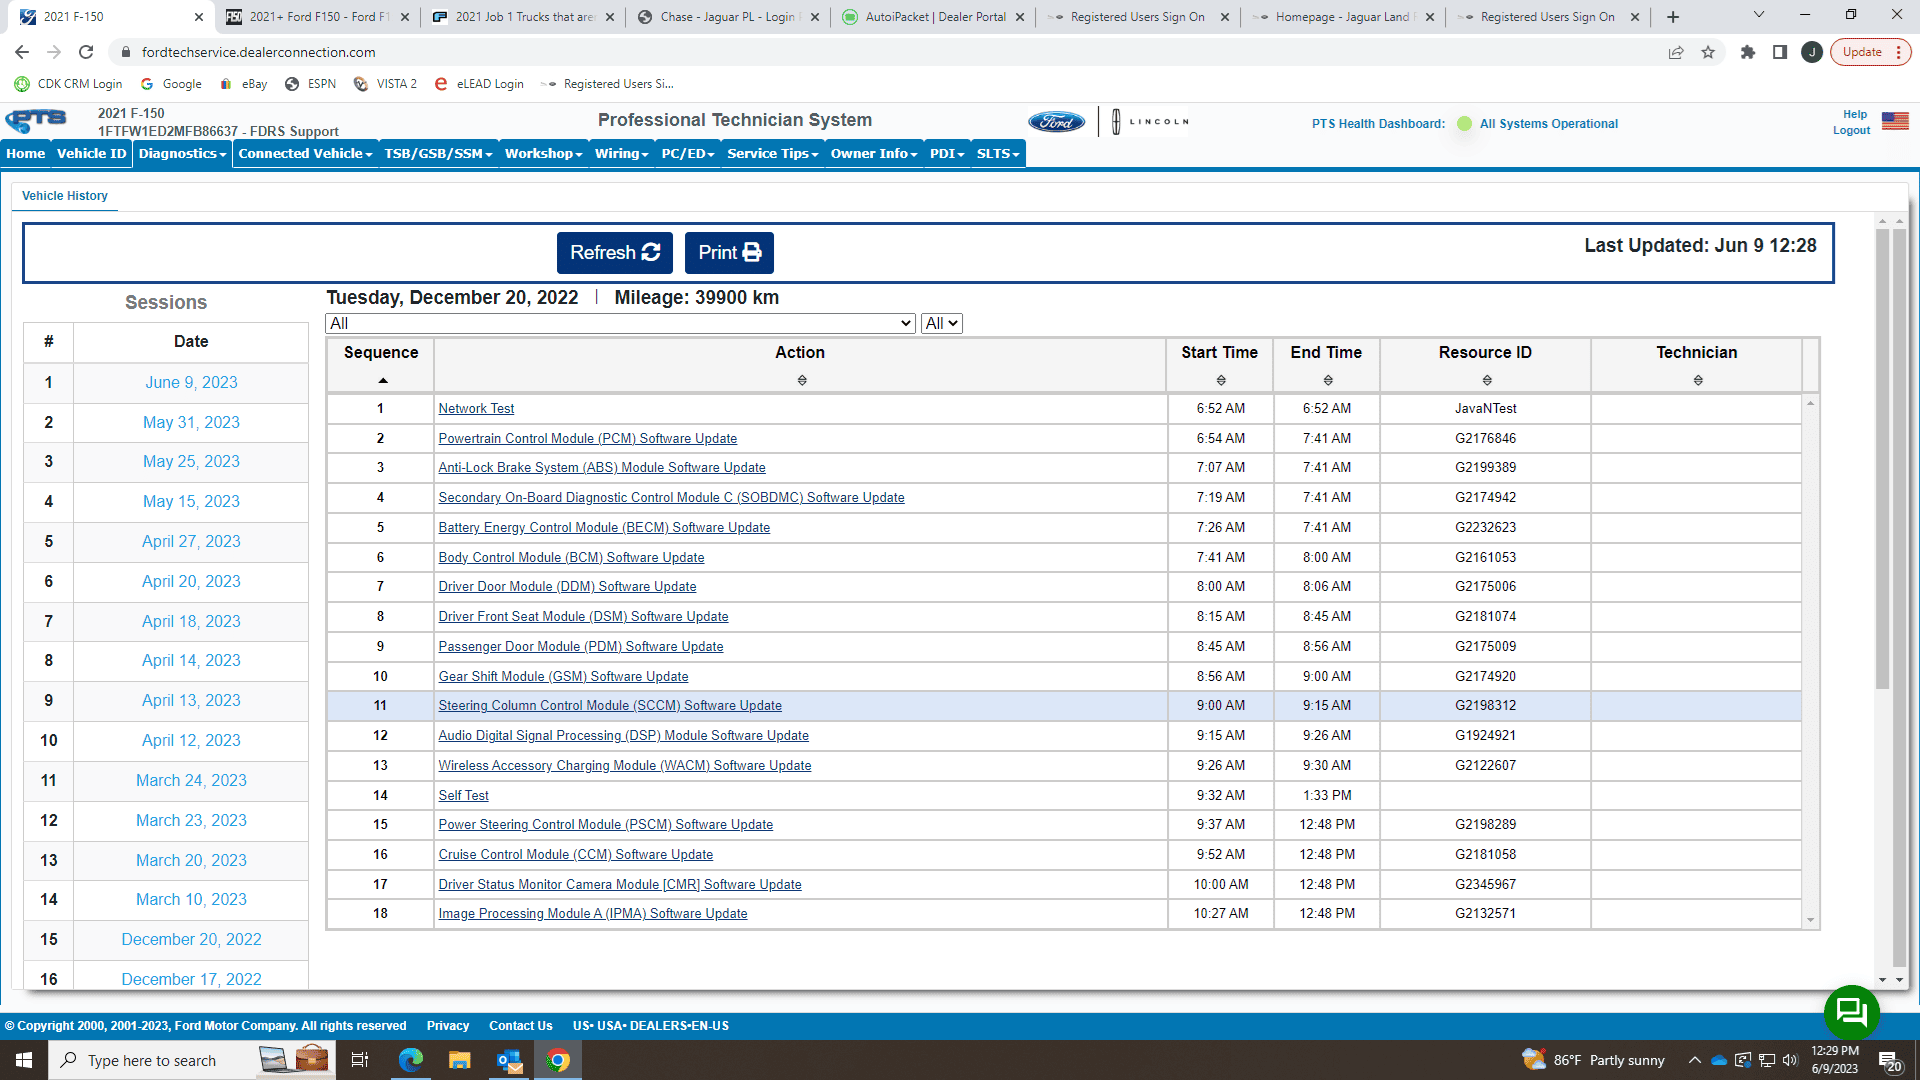Viewport: 1920px width, 1080px height.
Task: Sort table by Start Time icon
Action: (x=1220, y=381)
